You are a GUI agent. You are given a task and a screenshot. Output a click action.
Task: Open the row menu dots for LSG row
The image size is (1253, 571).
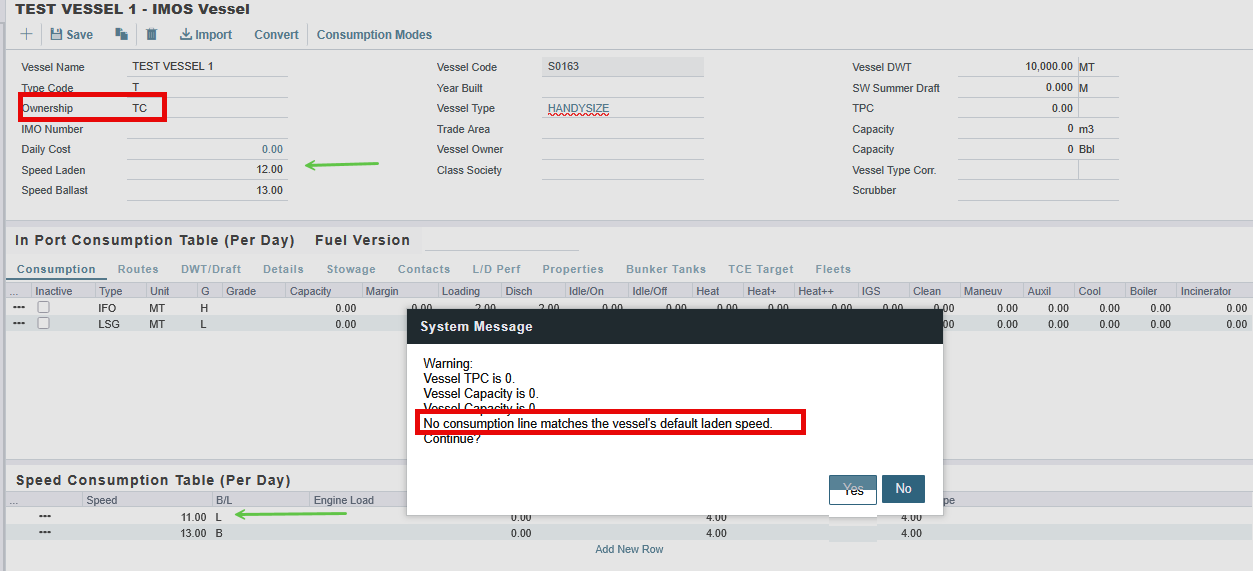pos(19,324)
